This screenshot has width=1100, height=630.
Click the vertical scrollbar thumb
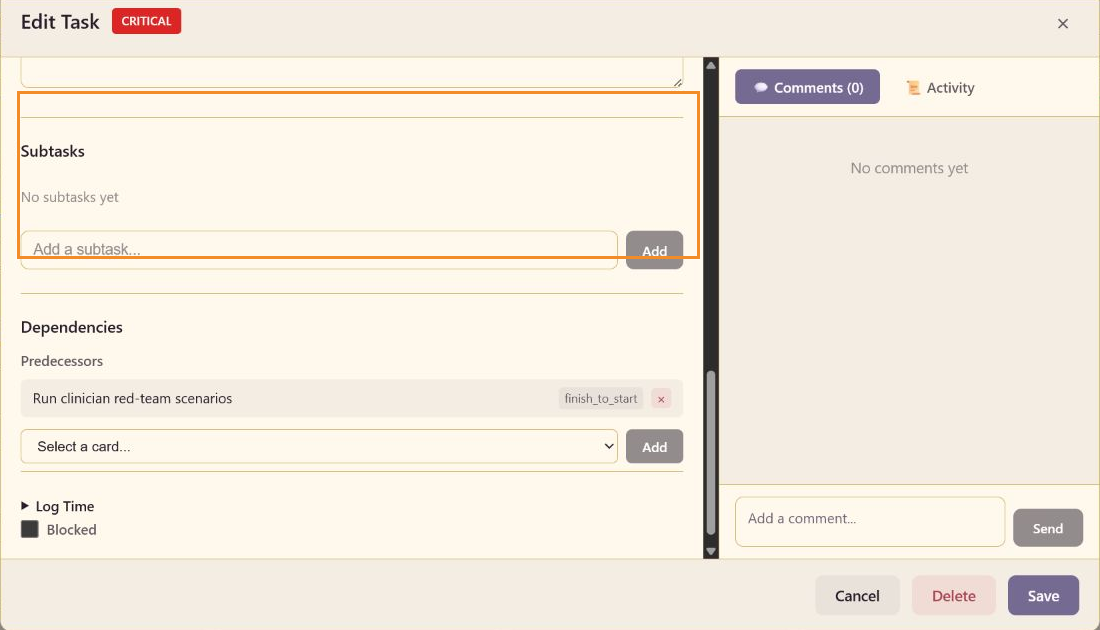click(711, 453)
